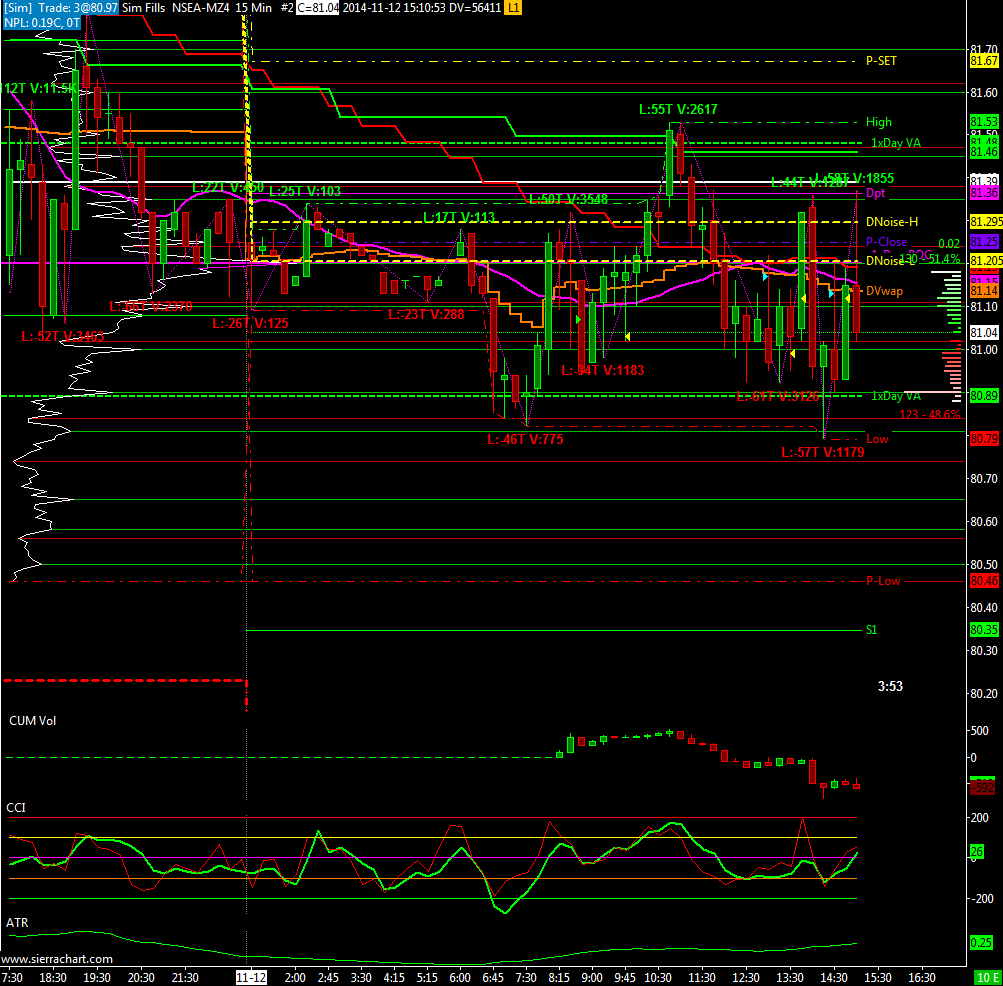Click the L:-46T V:775 swing label

click(x=525, y=440)
